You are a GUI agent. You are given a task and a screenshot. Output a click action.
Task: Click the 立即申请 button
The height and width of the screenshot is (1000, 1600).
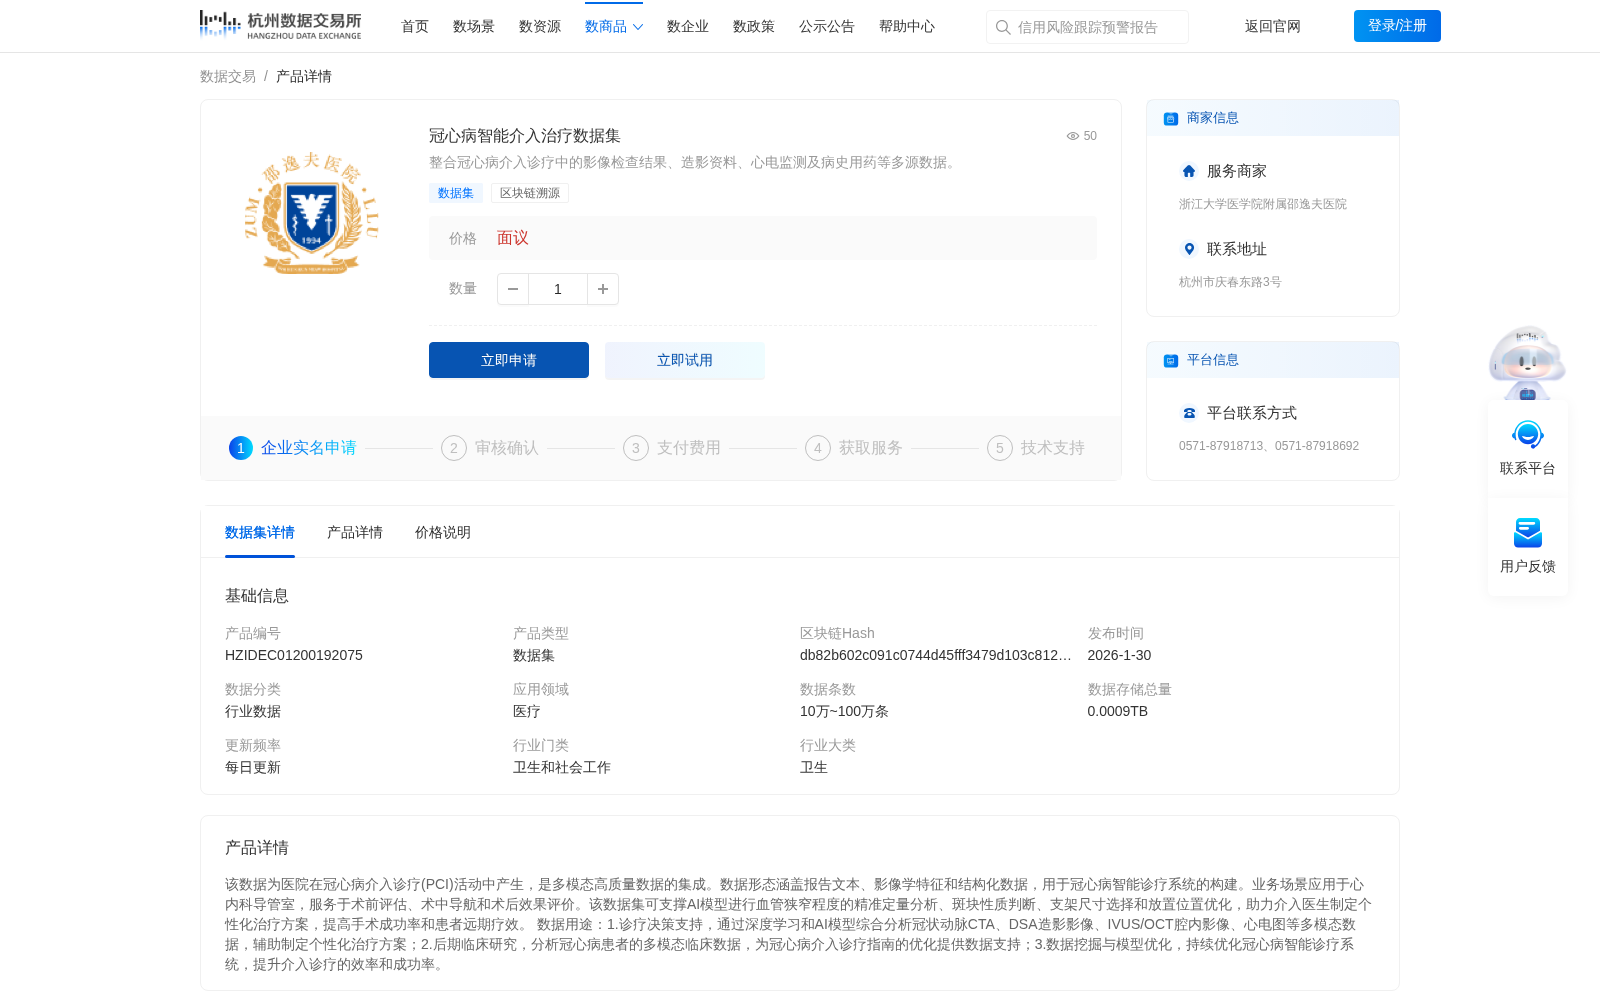pos(509,360)
